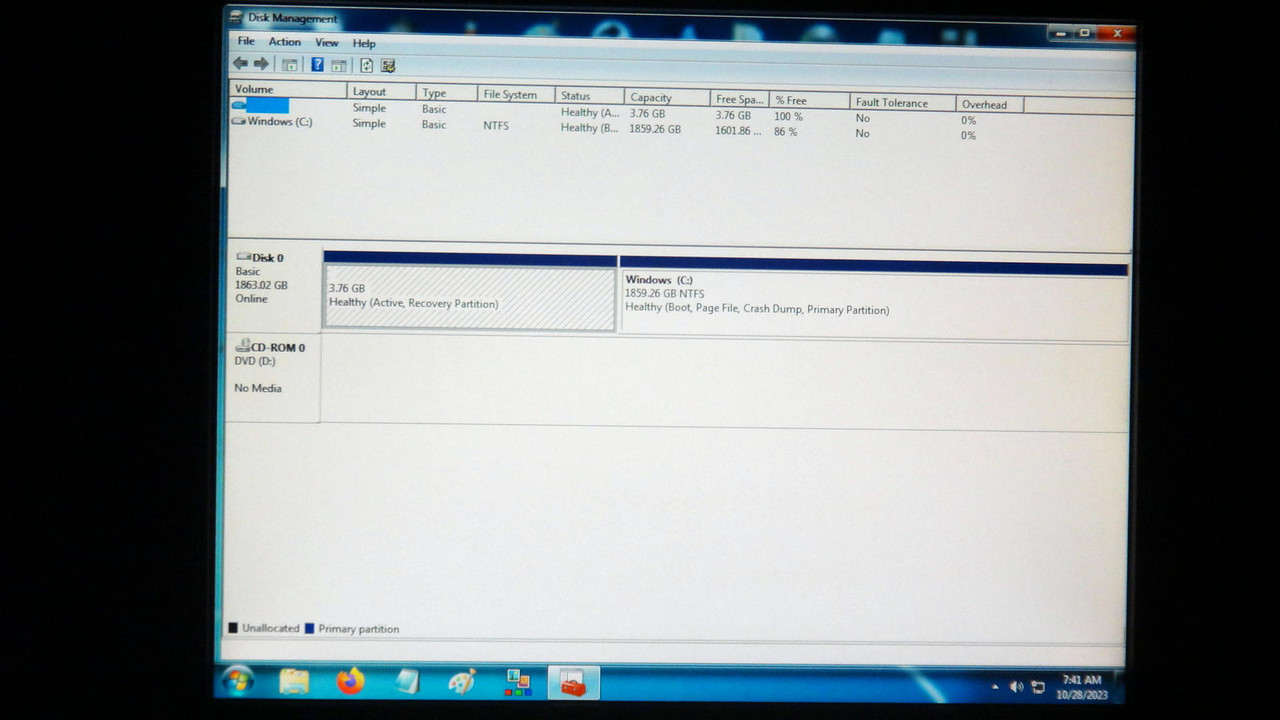Click the blue Primary partition legend swatch
Image resolution: width=1280 pixels, height=720 pixels.
click(309, 629)
